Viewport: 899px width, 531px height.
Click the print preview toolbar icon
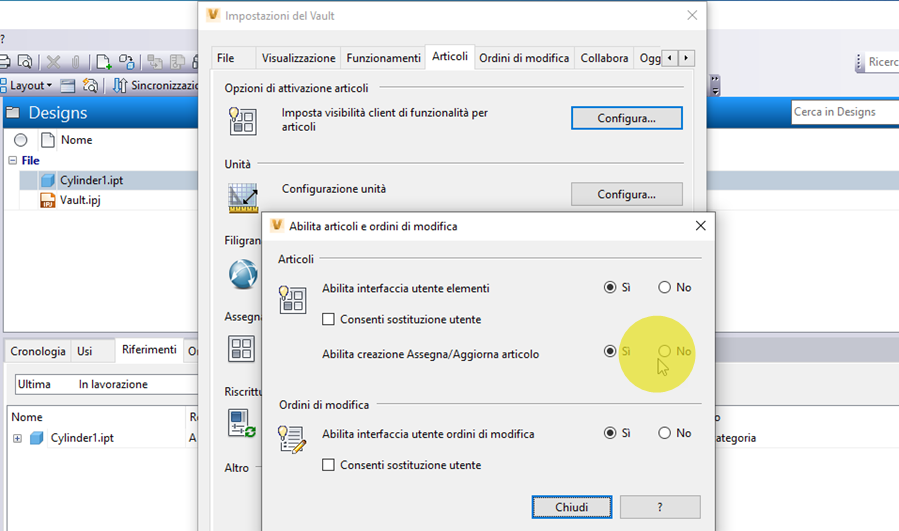coord(25,61)
